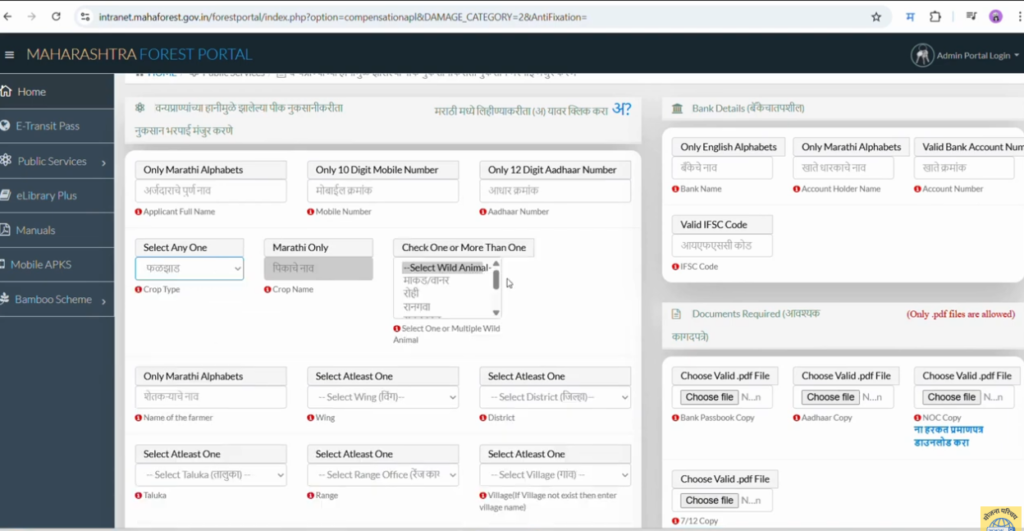Screen dimensions: 1024x531
Task: Expand the Select Wing dropdown
Action: (x=383, y=397)
